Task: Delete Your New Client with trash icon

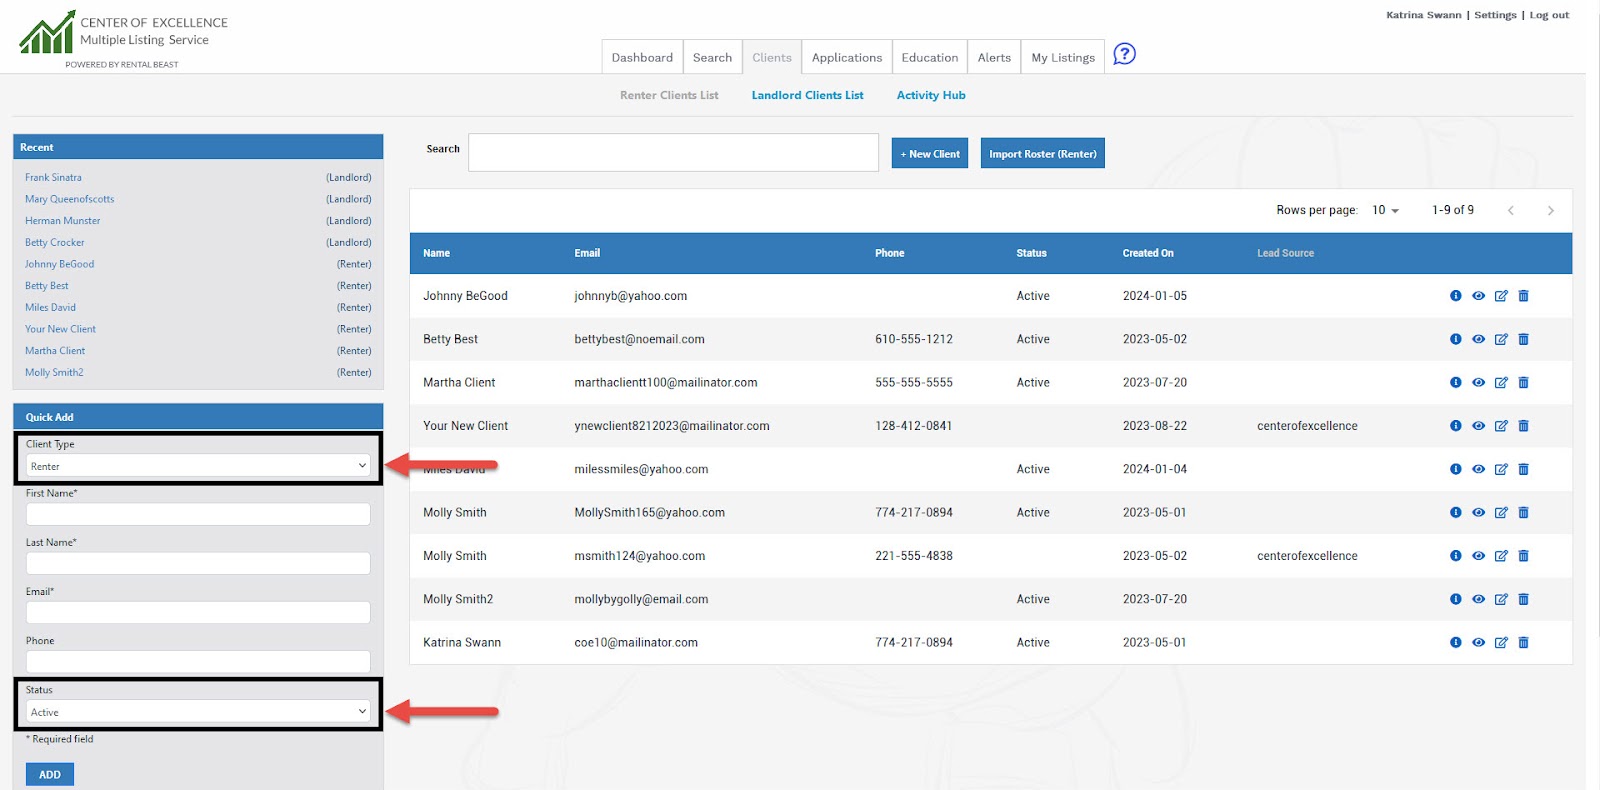Action: point(1524,426)
